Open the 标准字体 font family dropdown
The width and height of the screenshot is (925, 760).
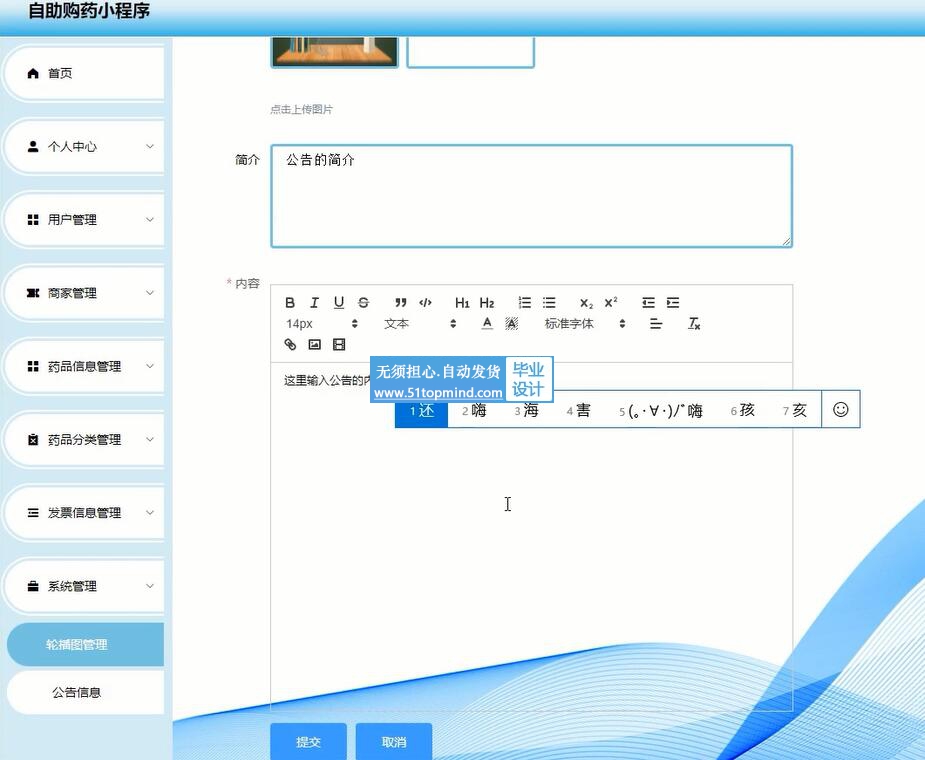point(585,324)
